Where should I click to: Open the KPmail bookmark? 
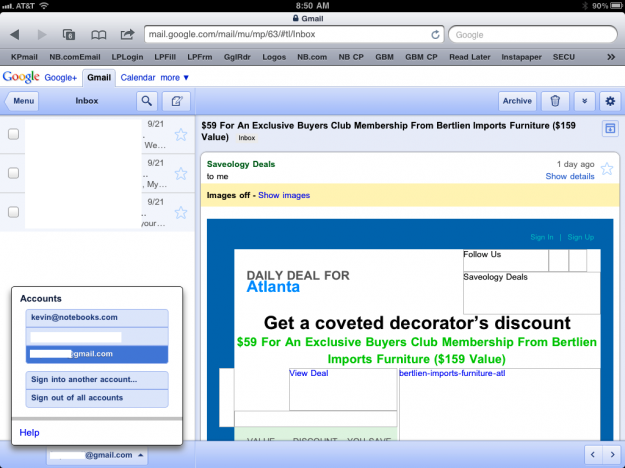(x=24, y=57)
